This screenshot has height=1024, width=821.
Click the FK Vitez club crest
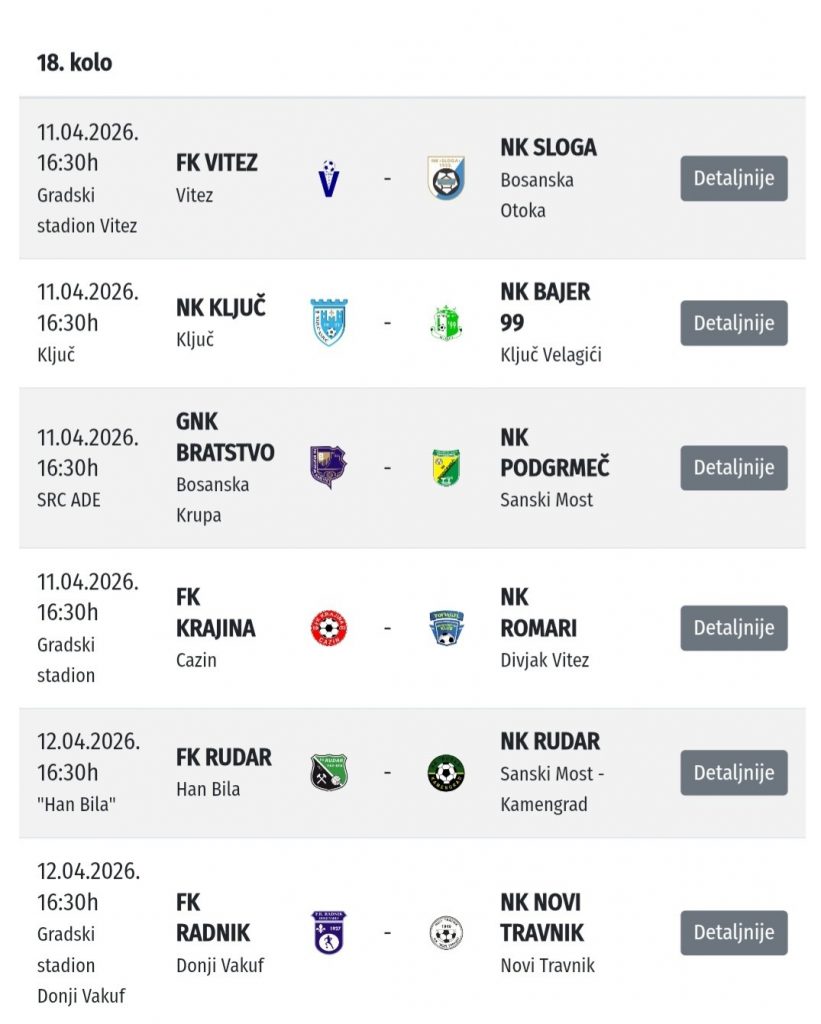[x=328, y=179]
